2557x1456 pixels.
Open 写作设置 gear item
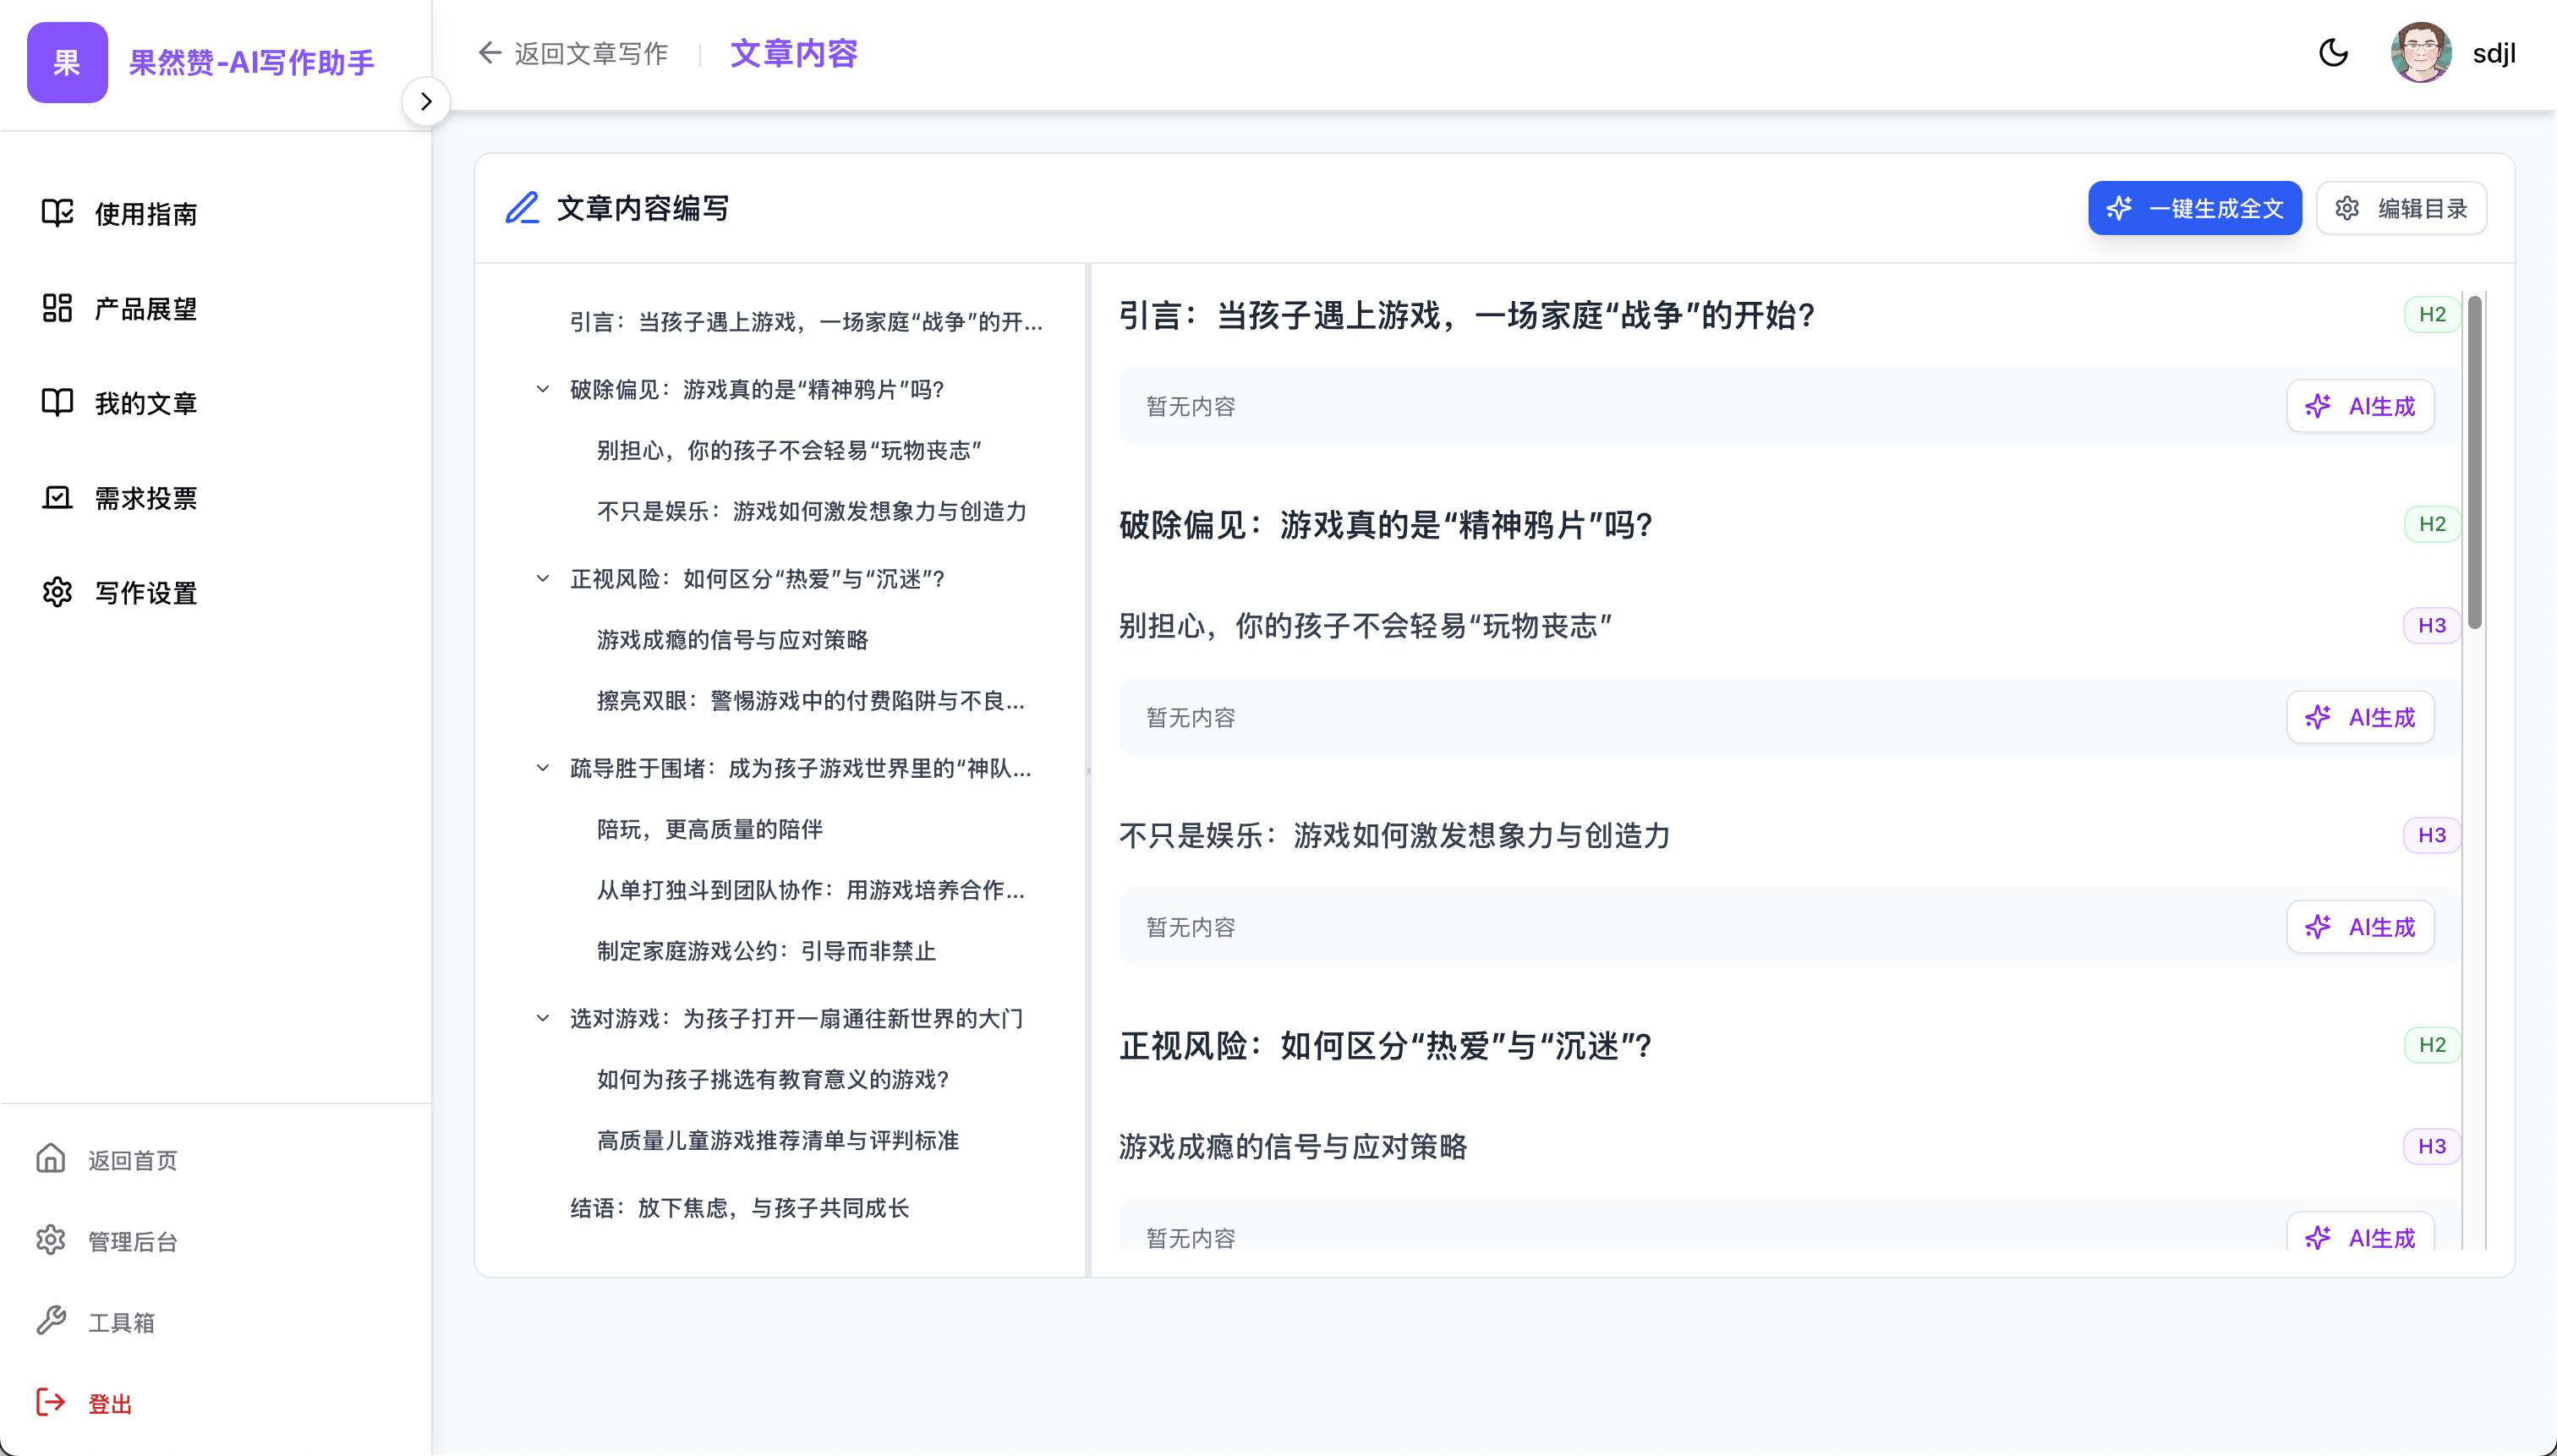(x=145, y=593)
